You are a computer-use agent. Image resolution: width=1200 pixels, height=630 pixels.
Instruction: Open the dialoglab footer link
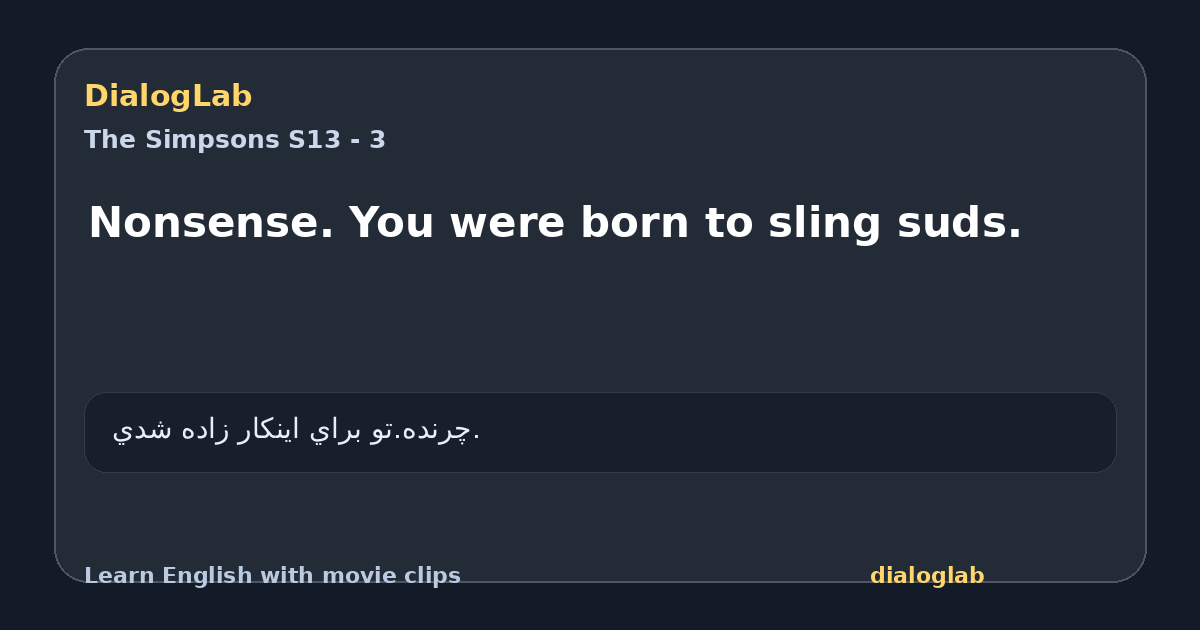(x=927, y=576)
